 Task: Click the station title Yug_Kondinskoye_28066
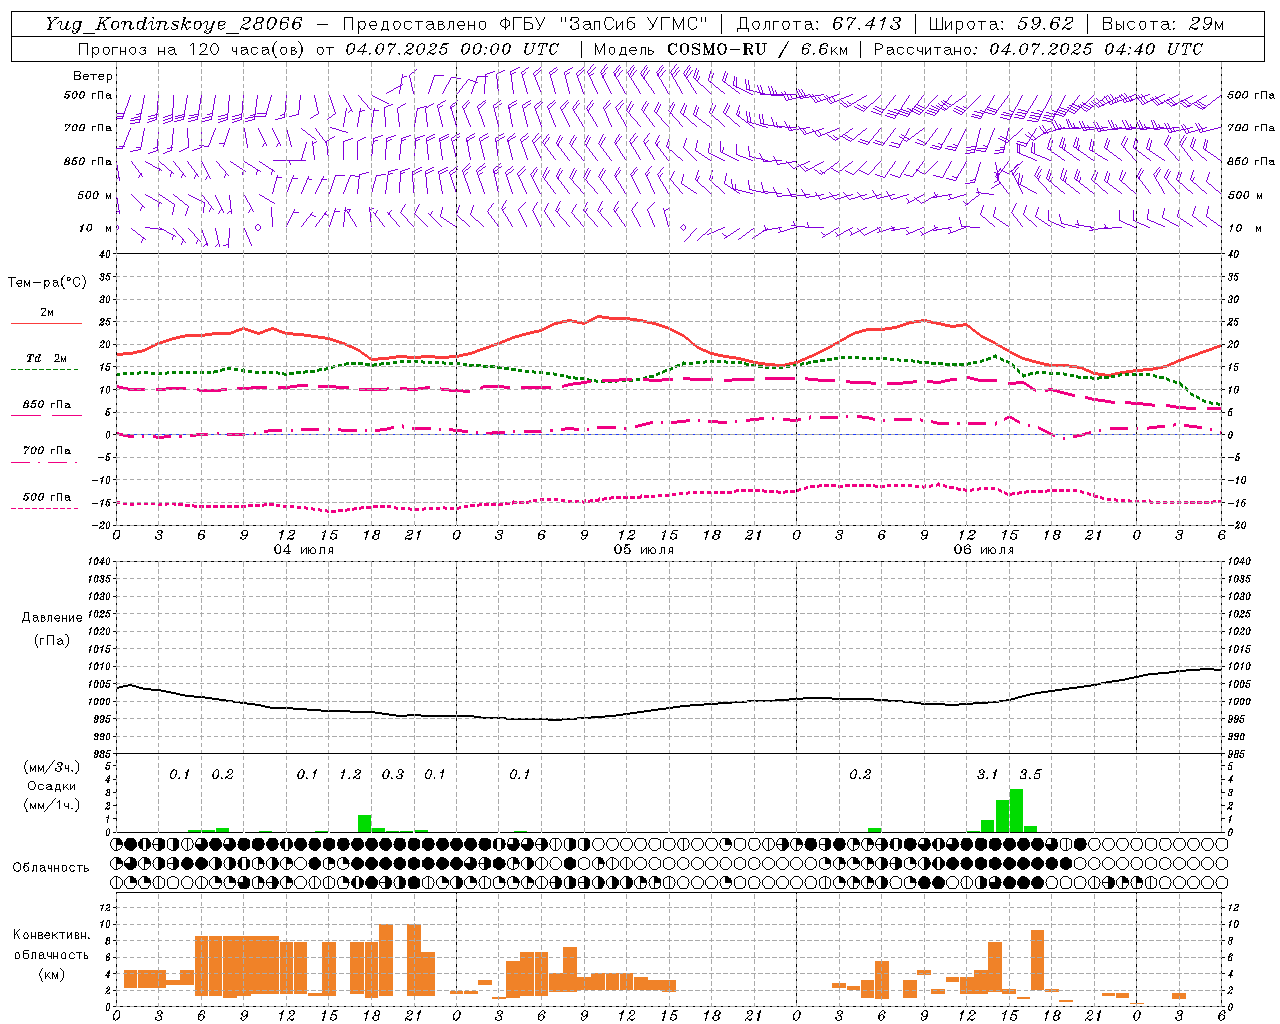(x=174, y=24)
